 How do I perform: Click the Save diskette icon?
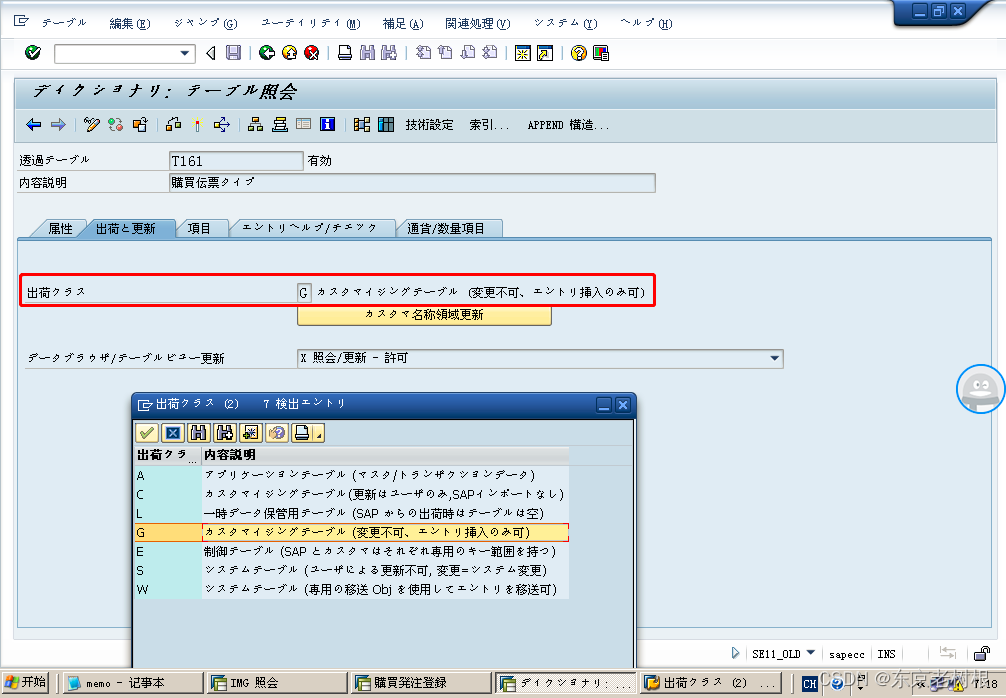point(234,53)
